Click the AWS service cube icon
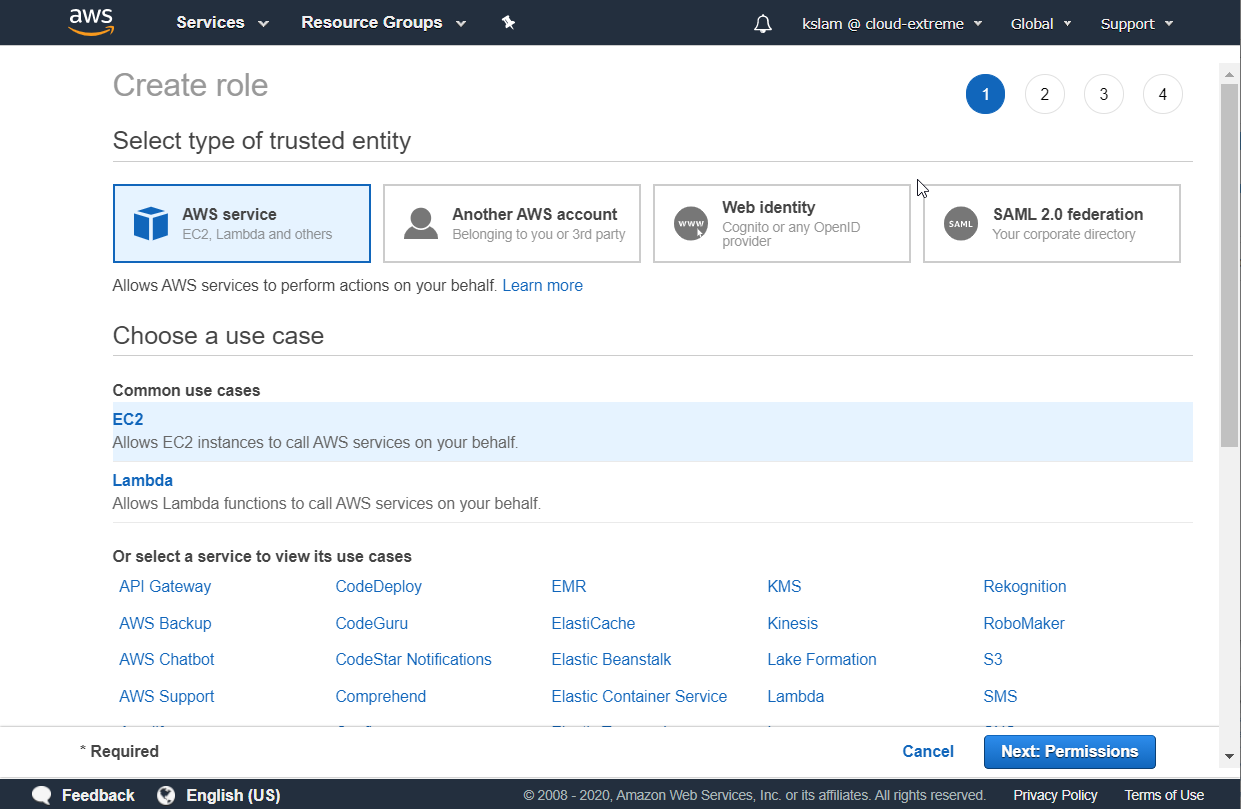The image size is (1241, 809). coord(151,223)
